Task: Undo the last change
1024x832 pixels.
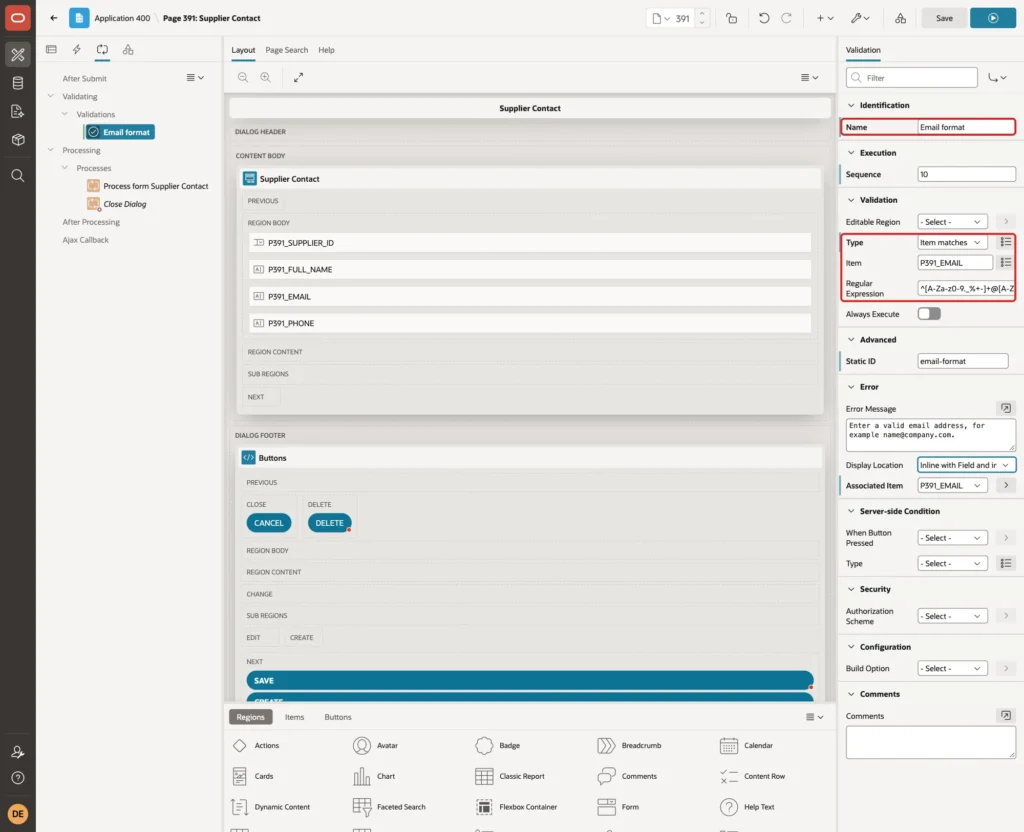Action: [763, 18]
